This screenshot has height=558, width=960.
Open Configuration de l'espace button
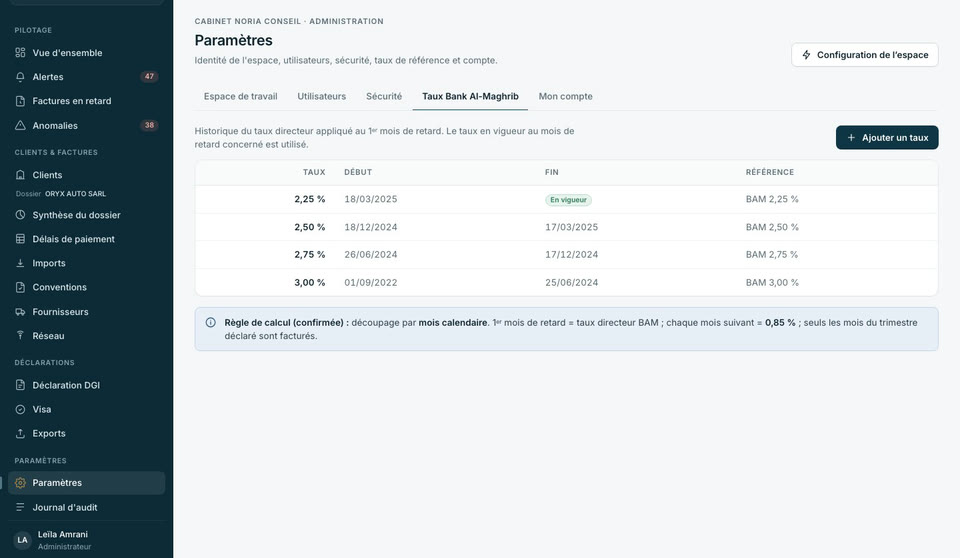pos(864,55)
